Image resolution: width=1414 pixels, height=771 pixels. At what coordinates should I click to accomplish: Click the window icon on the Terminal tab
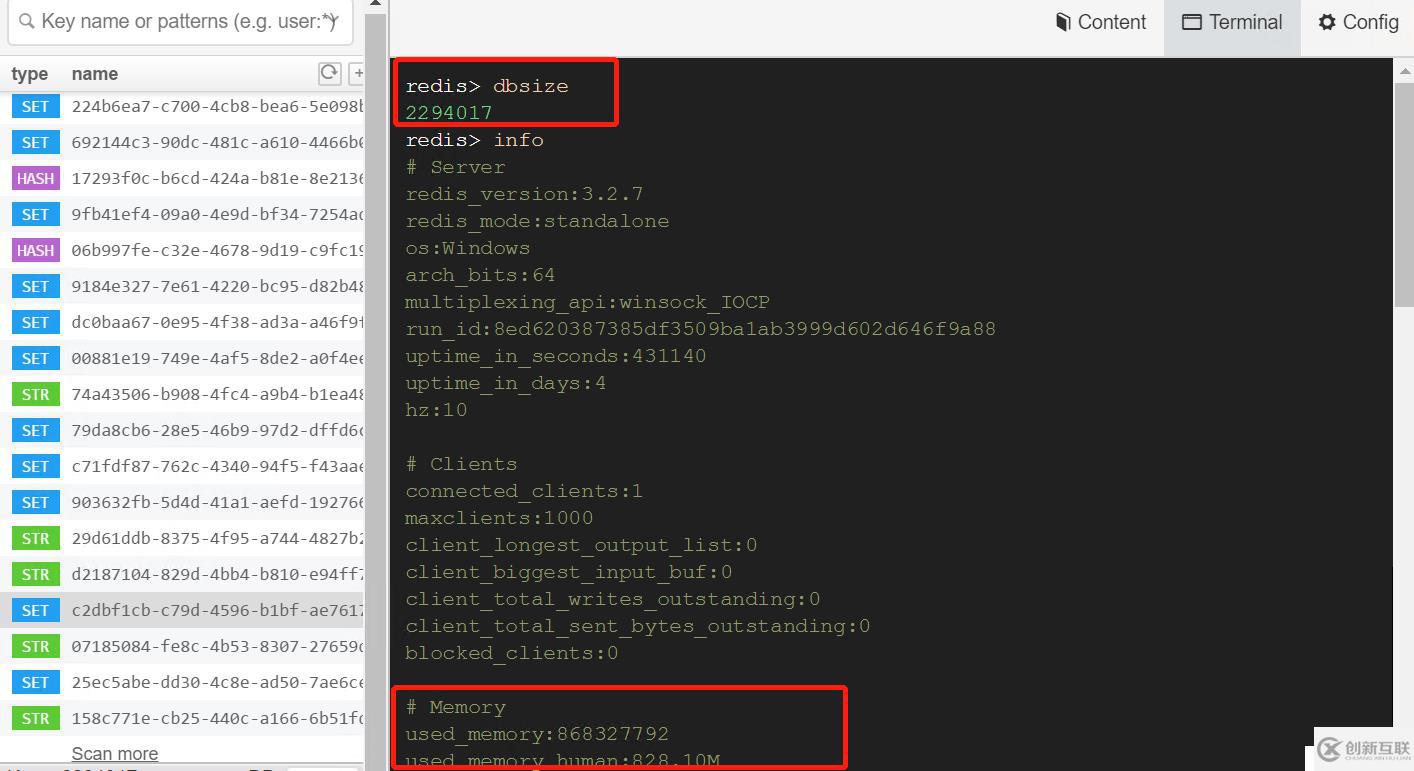[x=1191, y=22]
